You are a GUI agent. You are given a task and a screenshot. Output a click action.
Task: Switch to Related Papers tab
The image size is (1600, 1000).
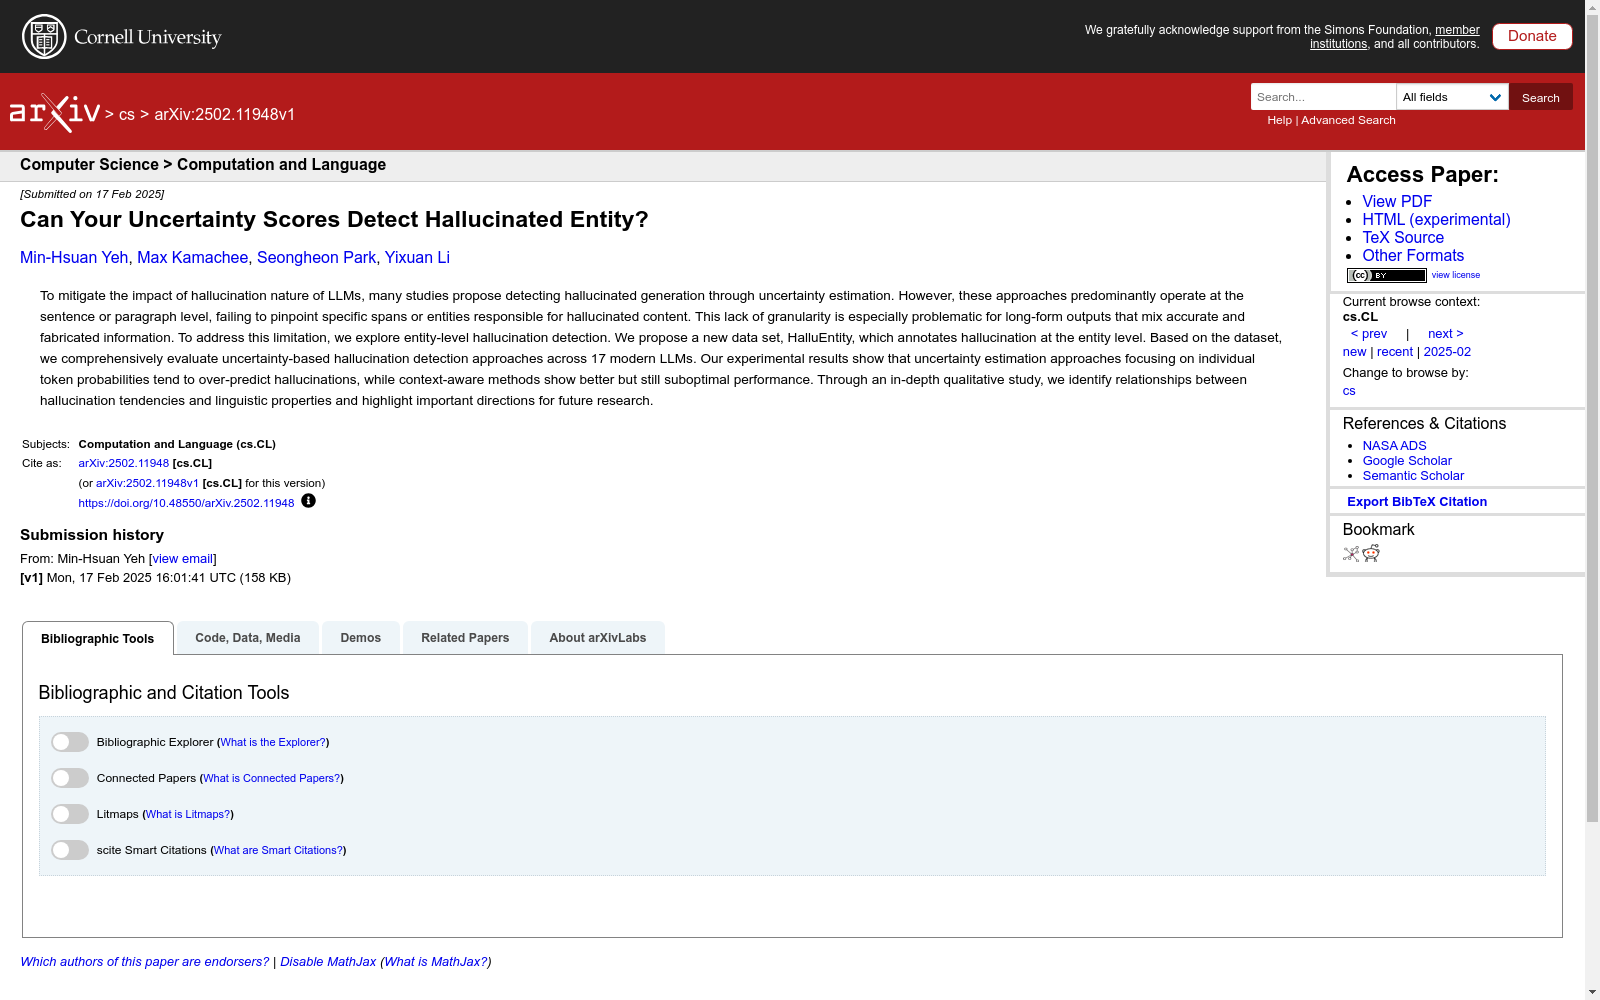click(x=465, y=638)
